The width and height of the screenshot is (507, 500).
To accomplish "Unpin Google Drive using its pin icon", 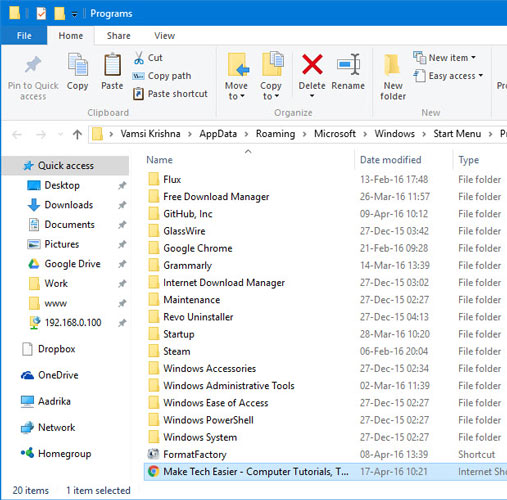I will [x=122, y=264].
